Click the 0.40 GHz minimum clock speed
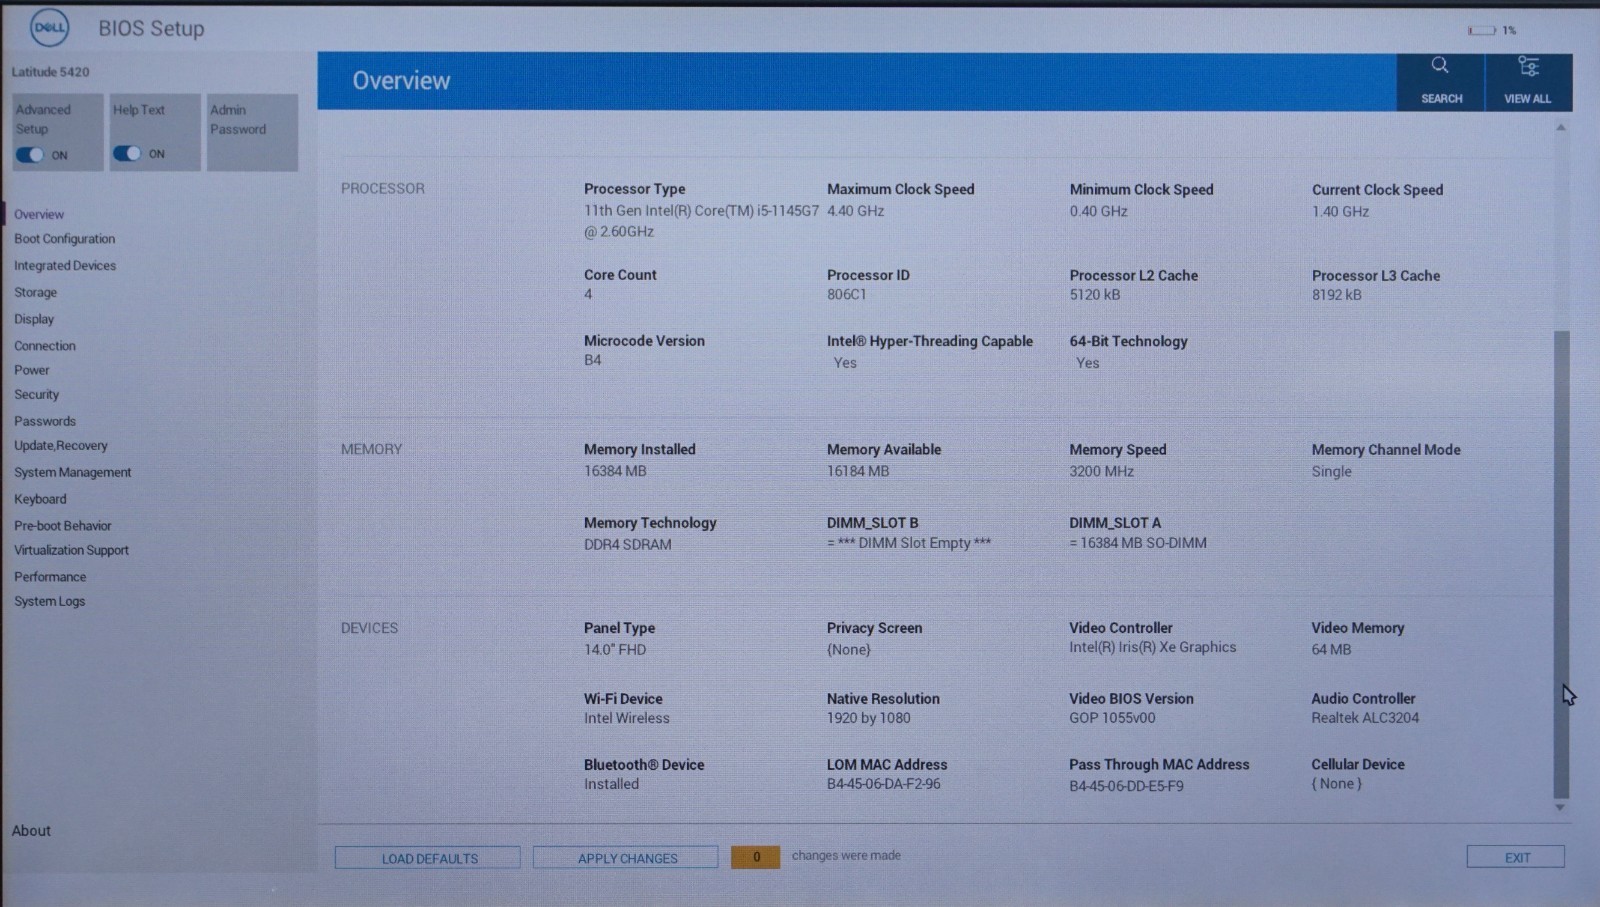The height and width of the screenshot is (907, 1600). click(1098, 211)
